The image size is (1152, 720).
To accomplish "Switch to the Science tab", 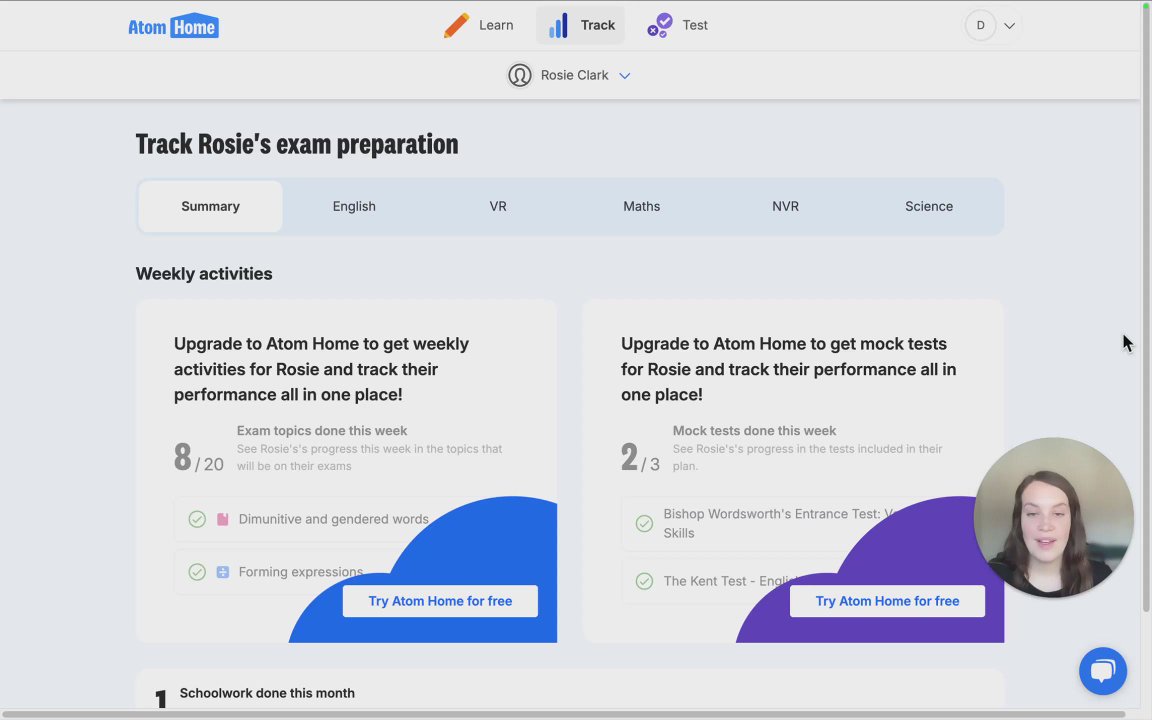I will 929,206.
